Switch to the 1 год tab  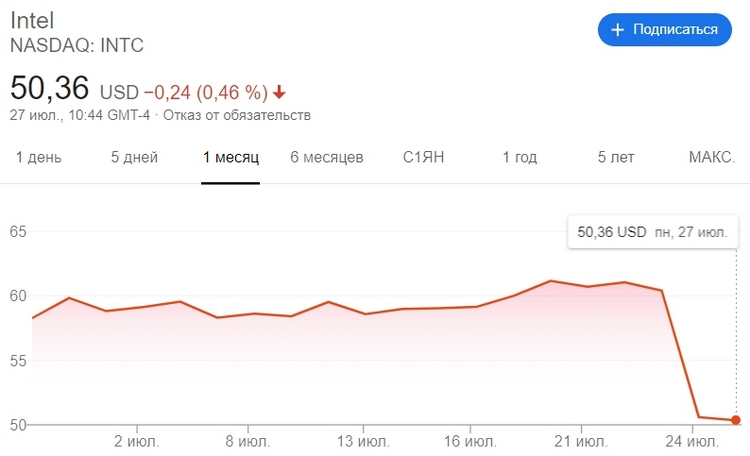coord(519,157)
